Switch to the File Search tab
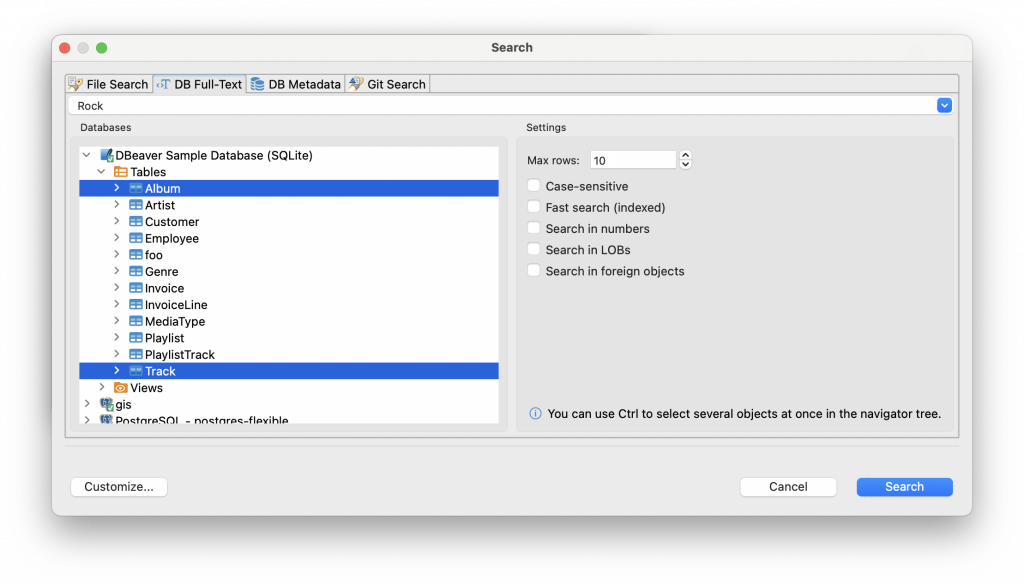Viewport: 1024px width, 584px height. tap(109, 84)
